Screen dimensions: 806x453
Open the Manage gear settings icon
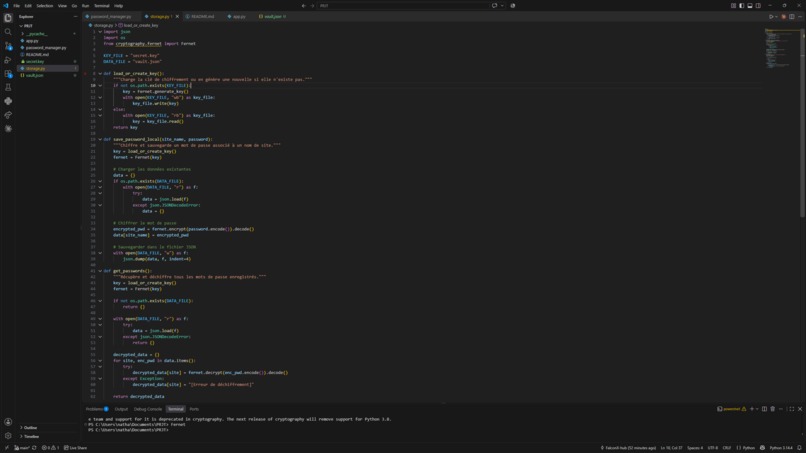coord(8,436)
